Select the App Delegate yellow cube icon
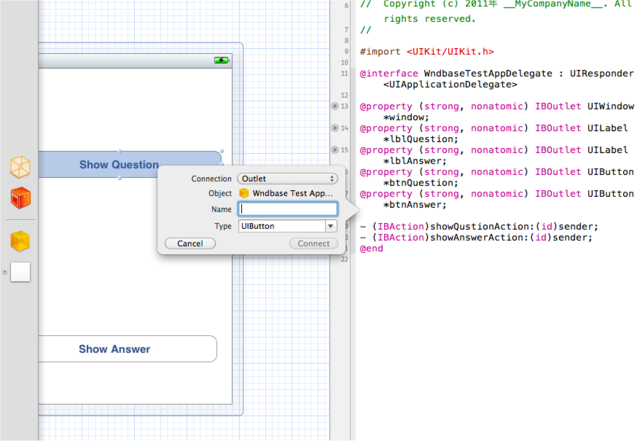Screen dimensions: 640x441 (x=20, y=241)
